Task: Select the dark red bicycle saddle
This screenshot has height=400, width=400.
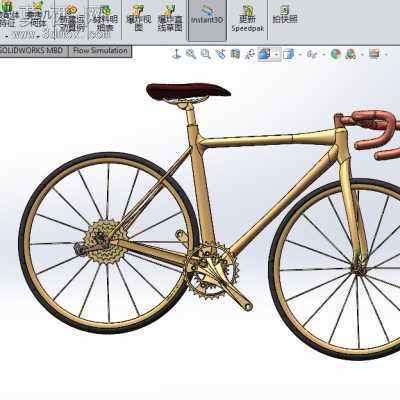Action: click(x=188, y=91)
